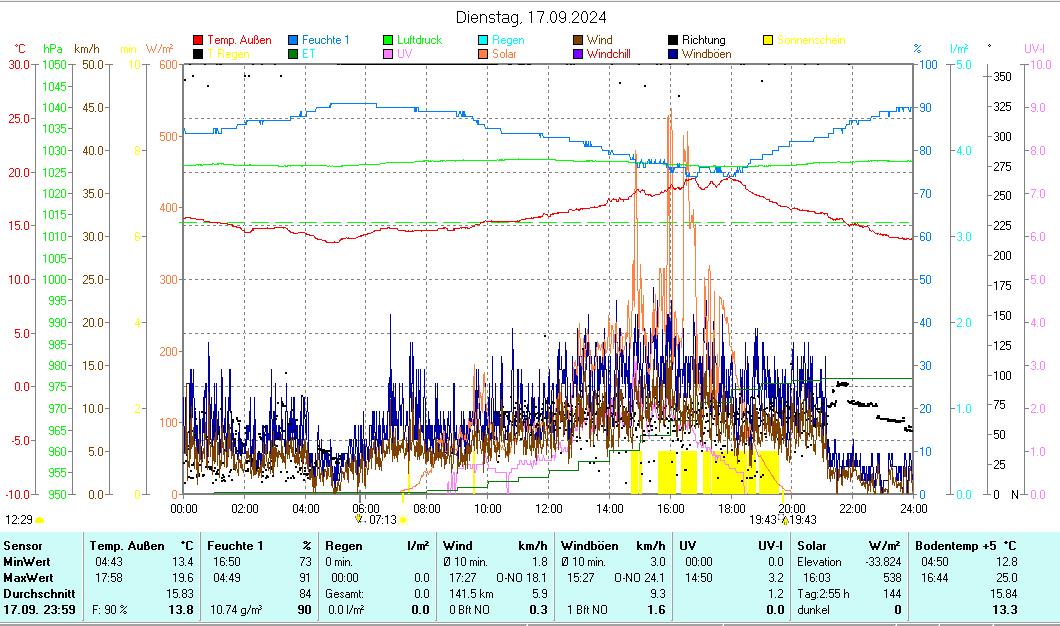Screen dimensions: 1060x626
Task: Click the orange Solar legend square
Action: (483, 54)
